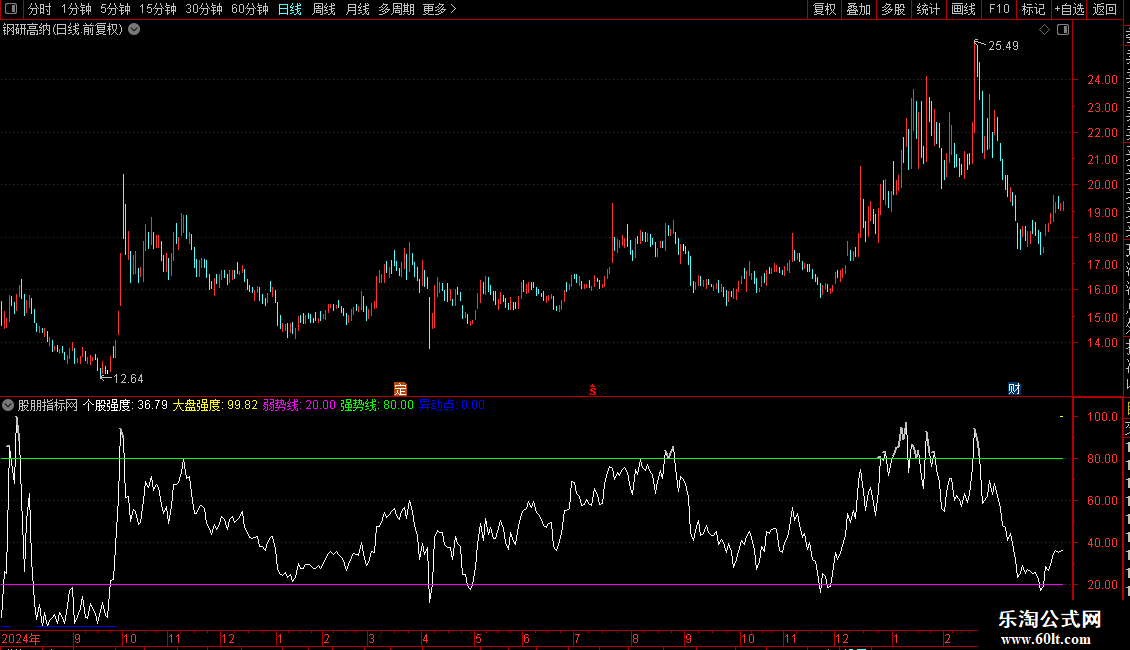This screenshot has height=650, width=1130.
Task: Open the dropdown beside 钢研高纳(日线.前复权)
Action: (134, 30)
